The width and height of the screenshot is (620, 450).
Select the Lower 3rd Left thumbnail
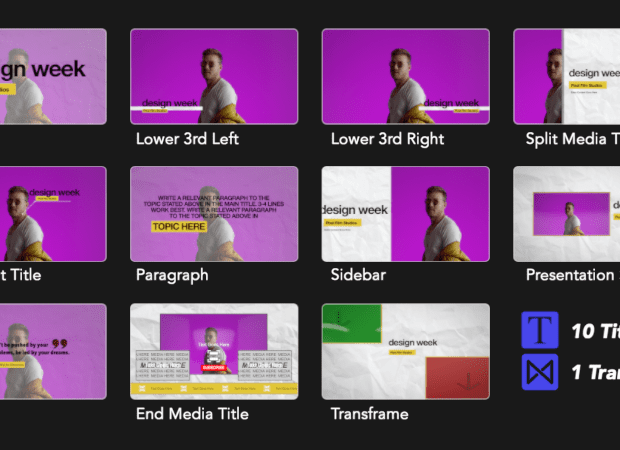coord(214,76)
